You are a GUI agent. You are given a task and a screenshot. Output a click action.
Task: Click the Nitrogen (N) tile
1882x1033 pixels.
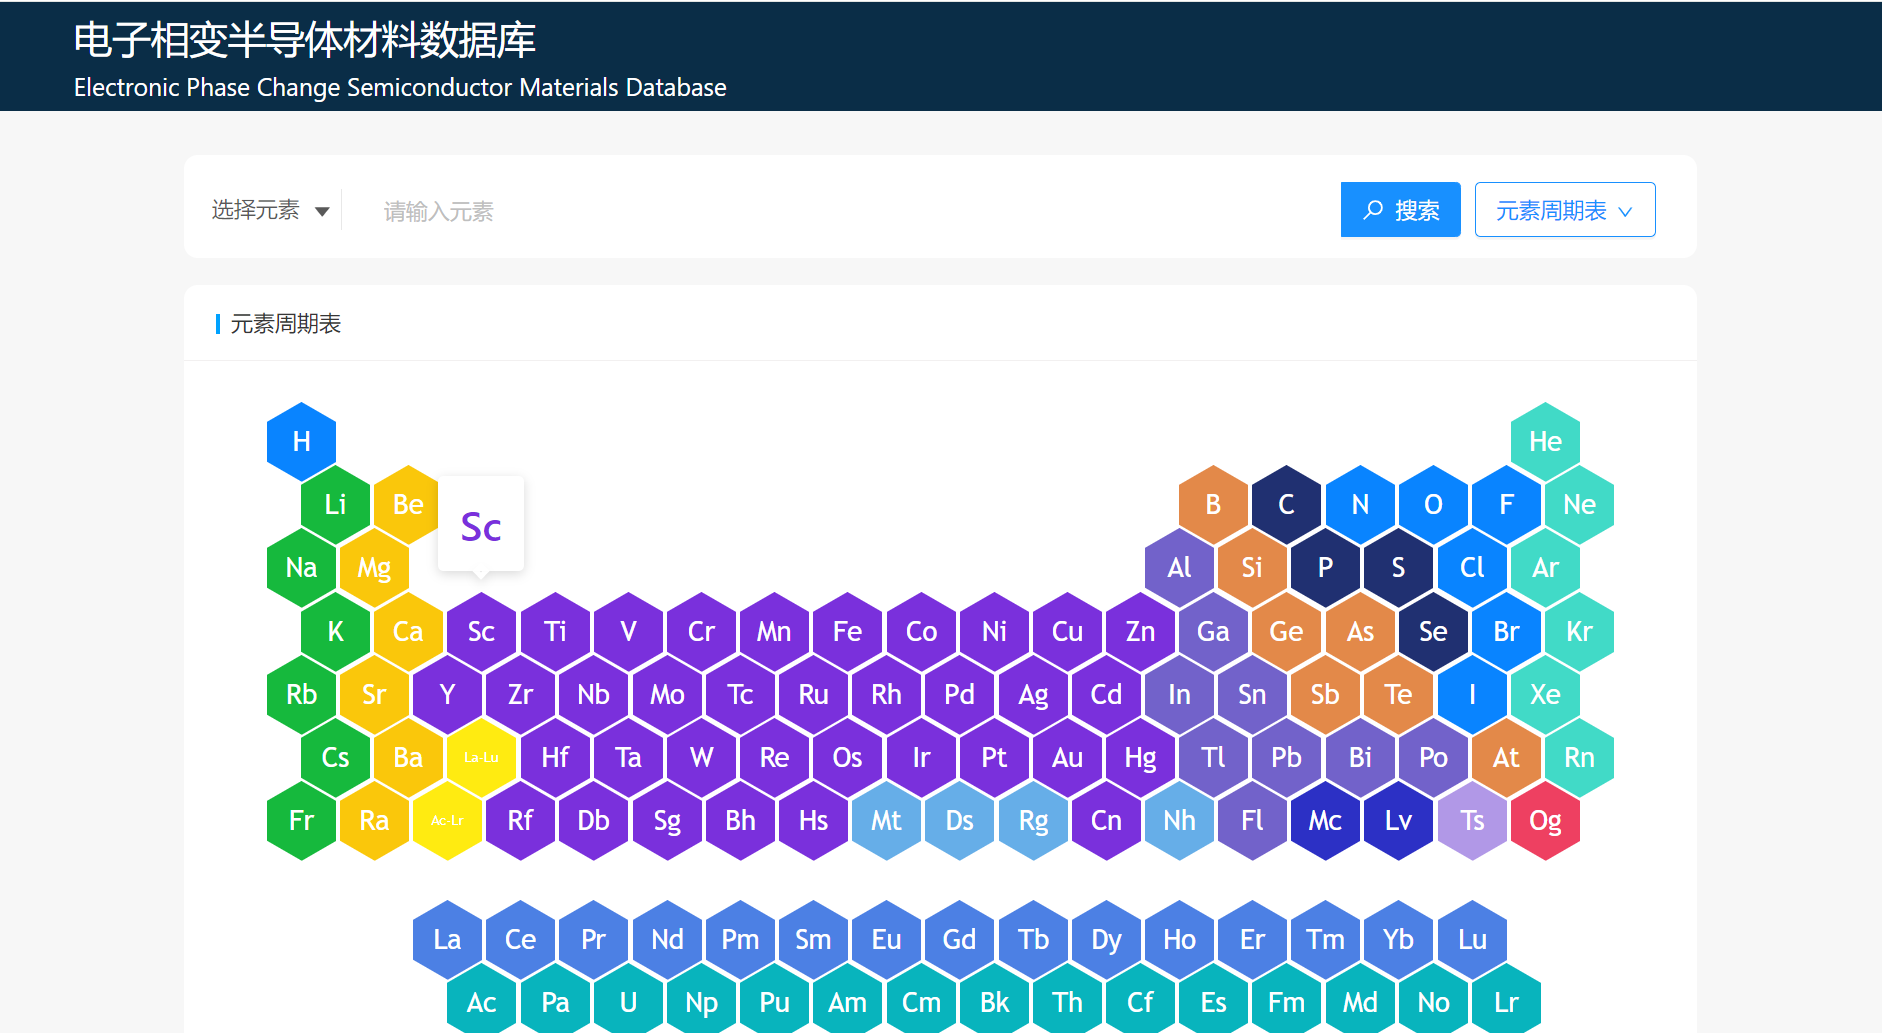pyautogui.click(x=1360, y=504)
